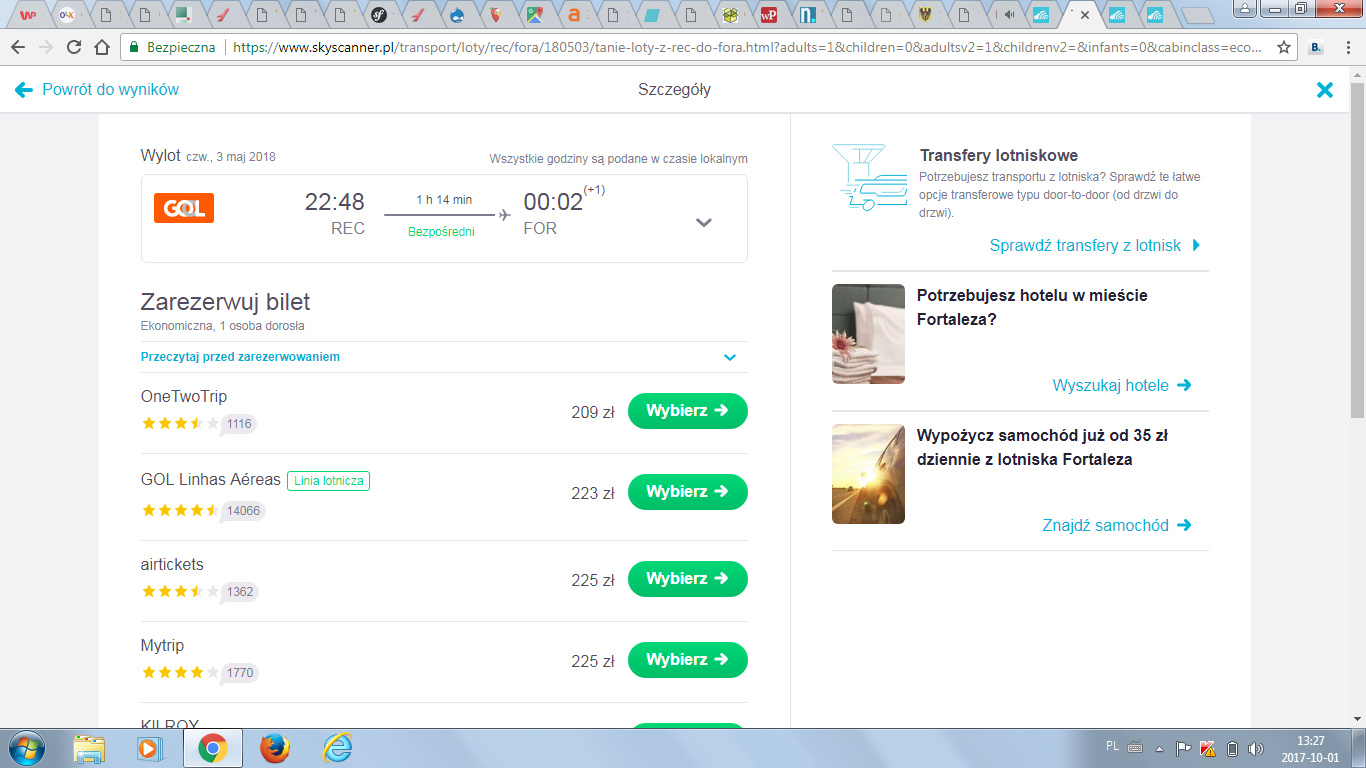Click the airport transfers car illustration
Viewport: 1366px width, 768px height.
pyautogui.click(x=868, y=177)
